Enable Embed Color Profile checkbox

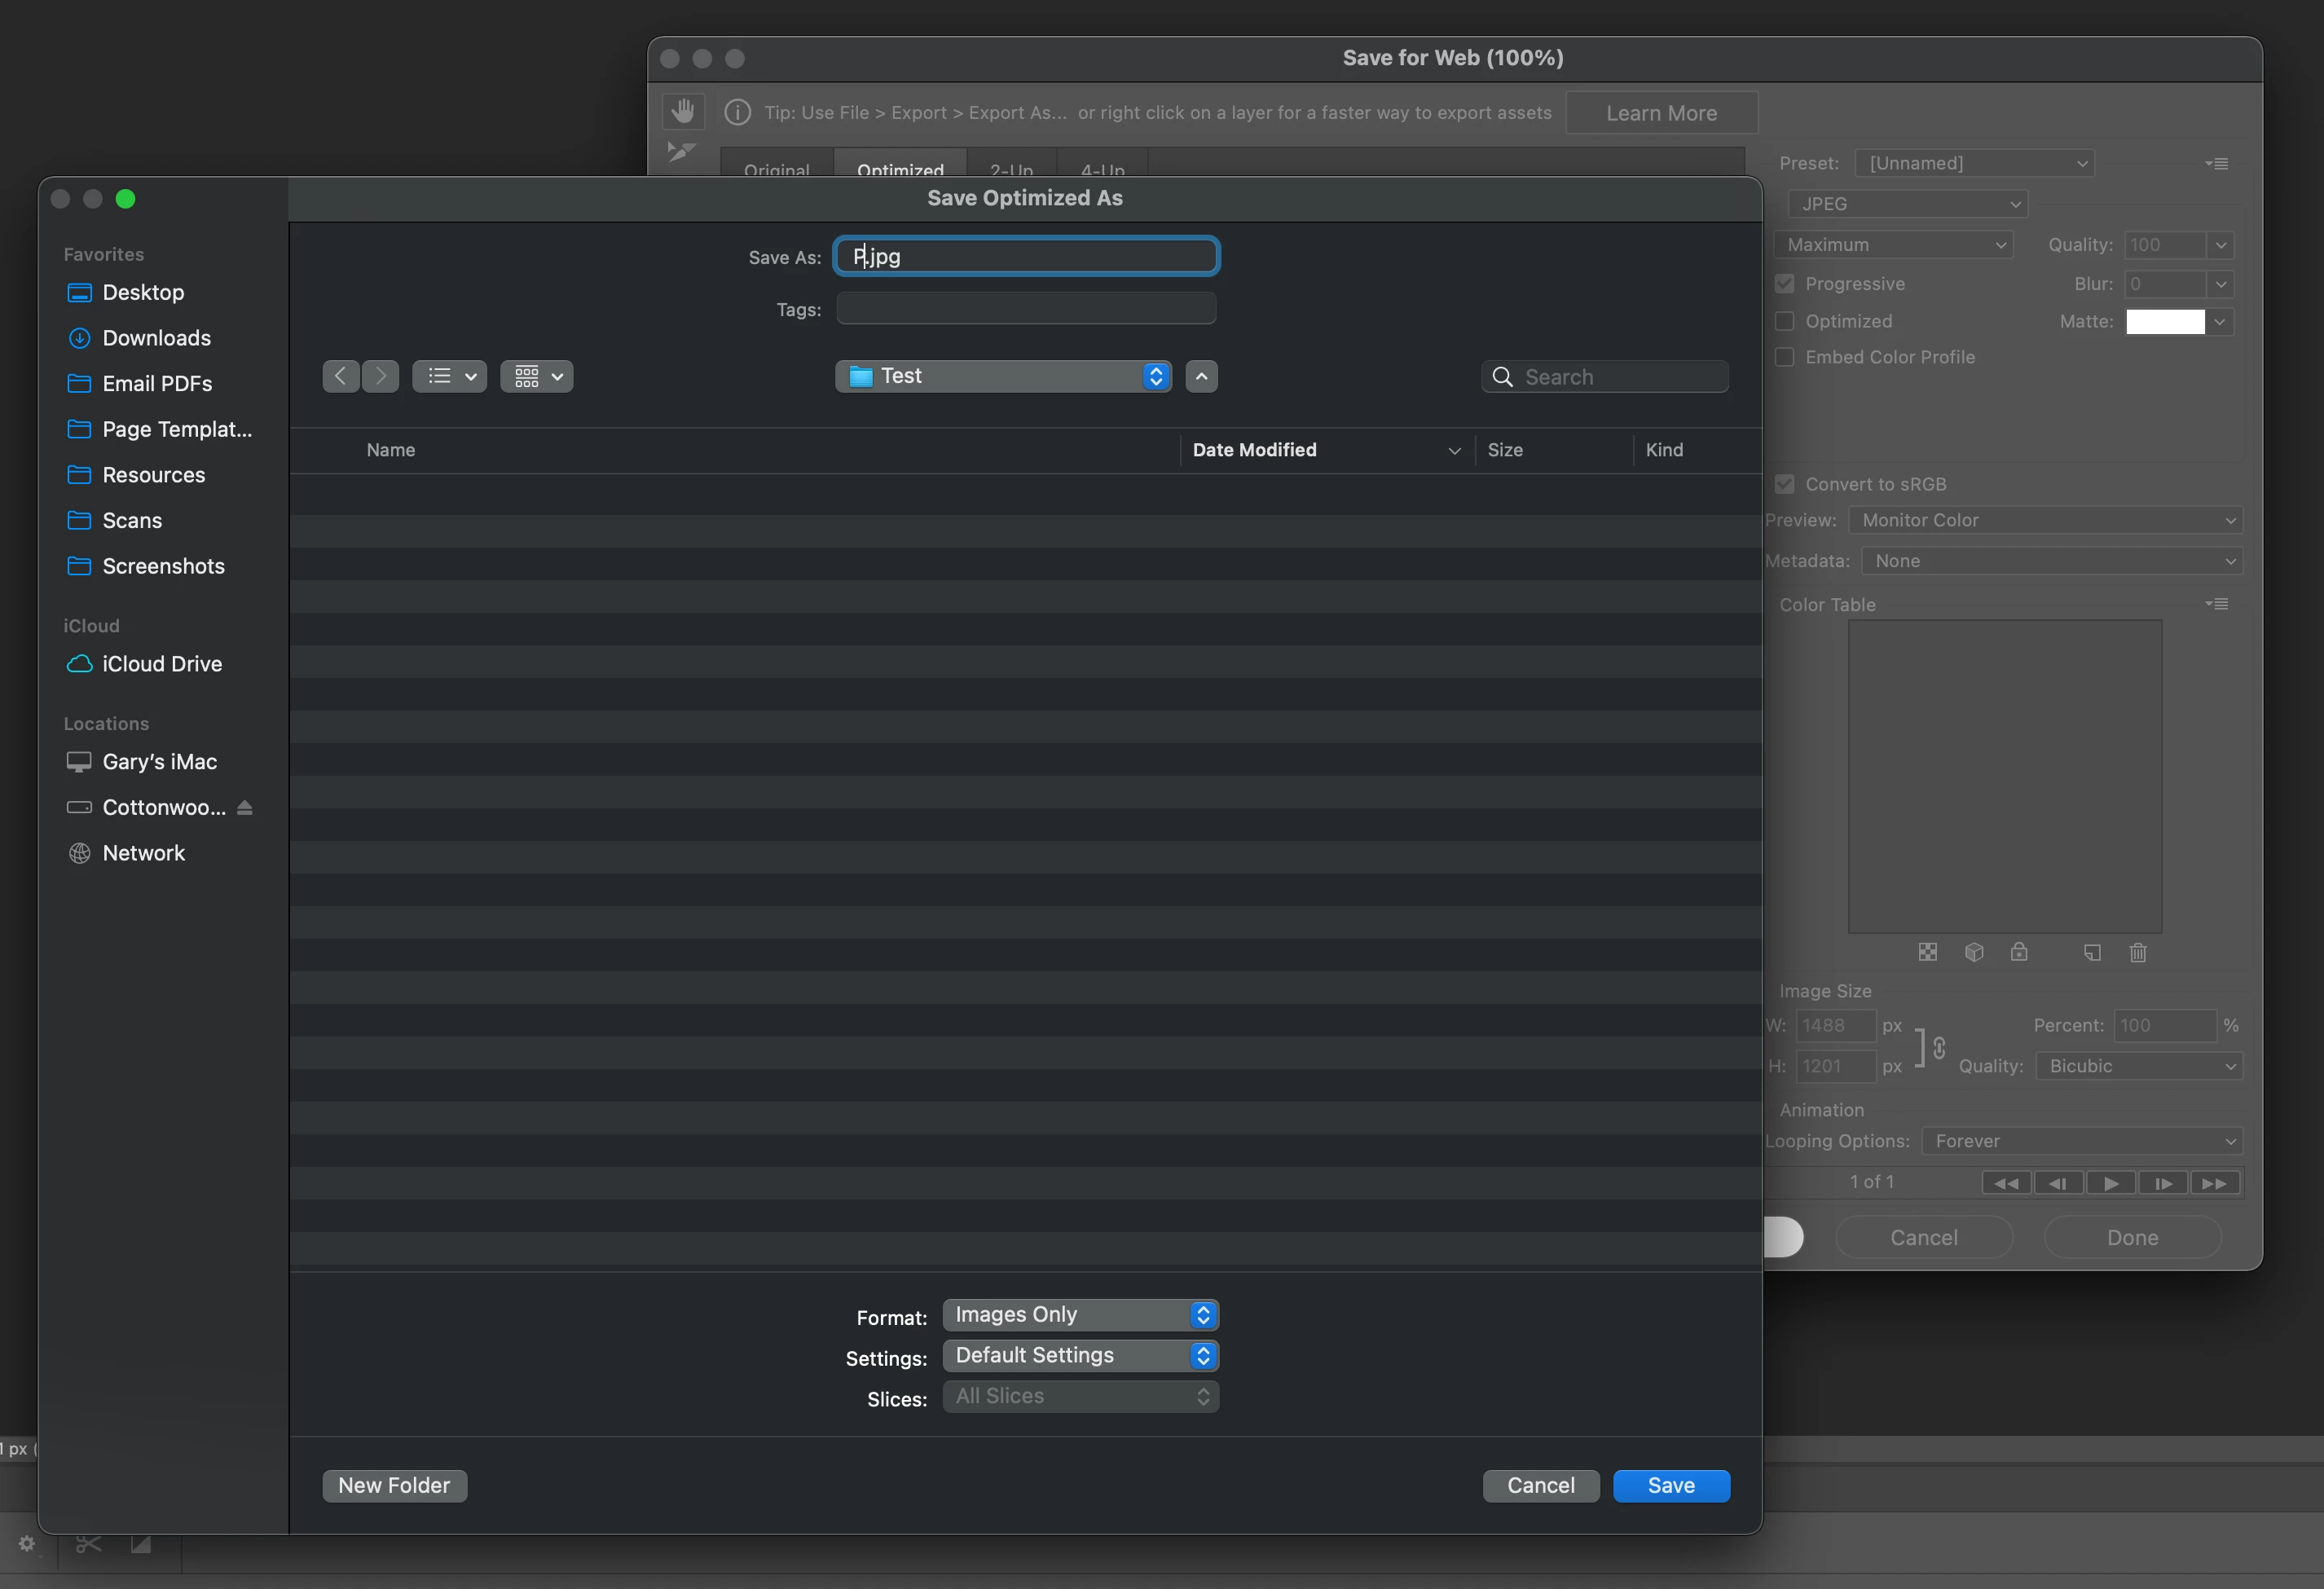click(x=1785, y=357)
